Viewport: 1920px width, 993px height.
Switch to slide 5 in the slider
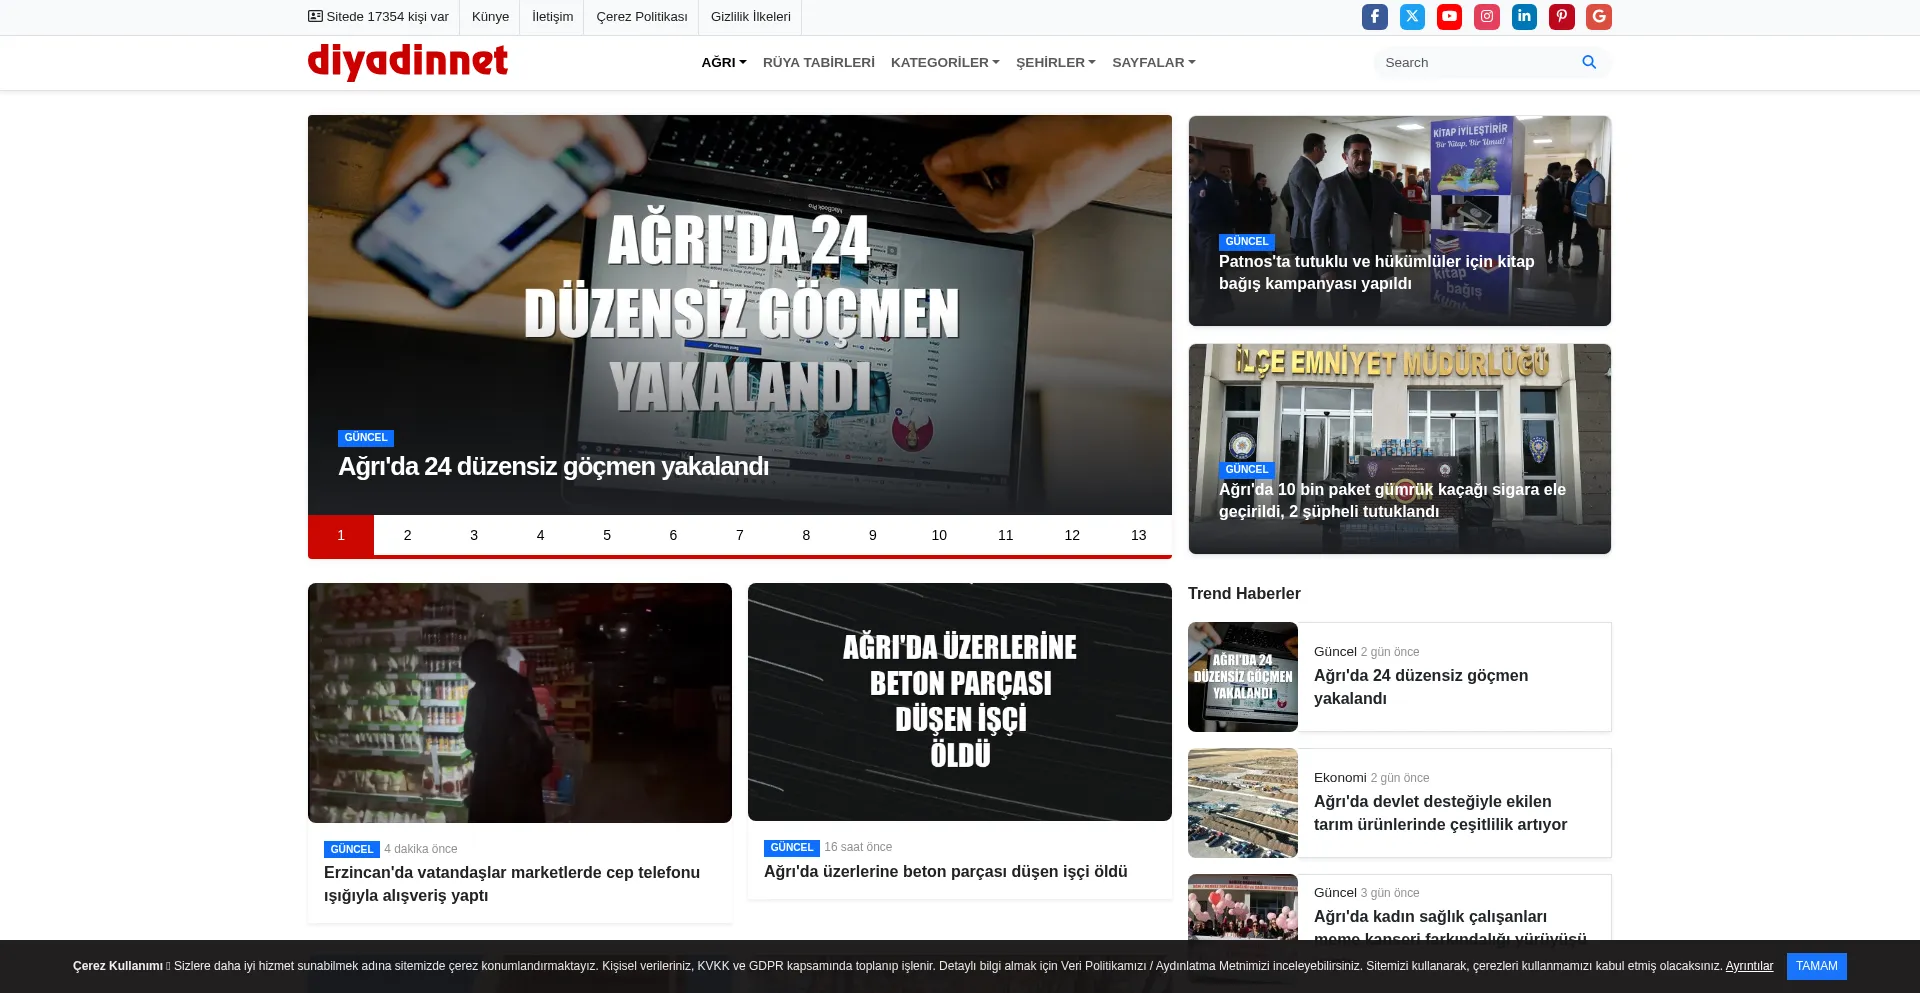[x=607, y=535]
